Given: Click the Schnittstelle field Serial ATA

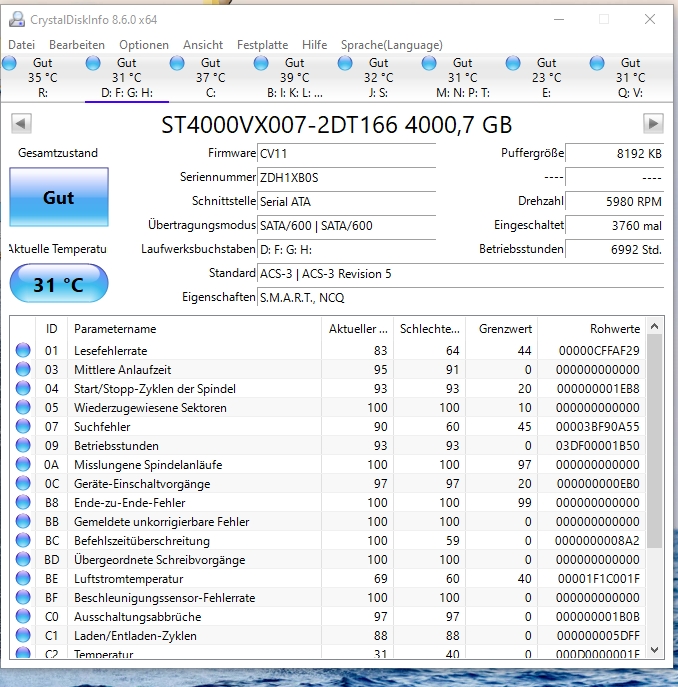Looking at the screenshot, I should (346, 202).
